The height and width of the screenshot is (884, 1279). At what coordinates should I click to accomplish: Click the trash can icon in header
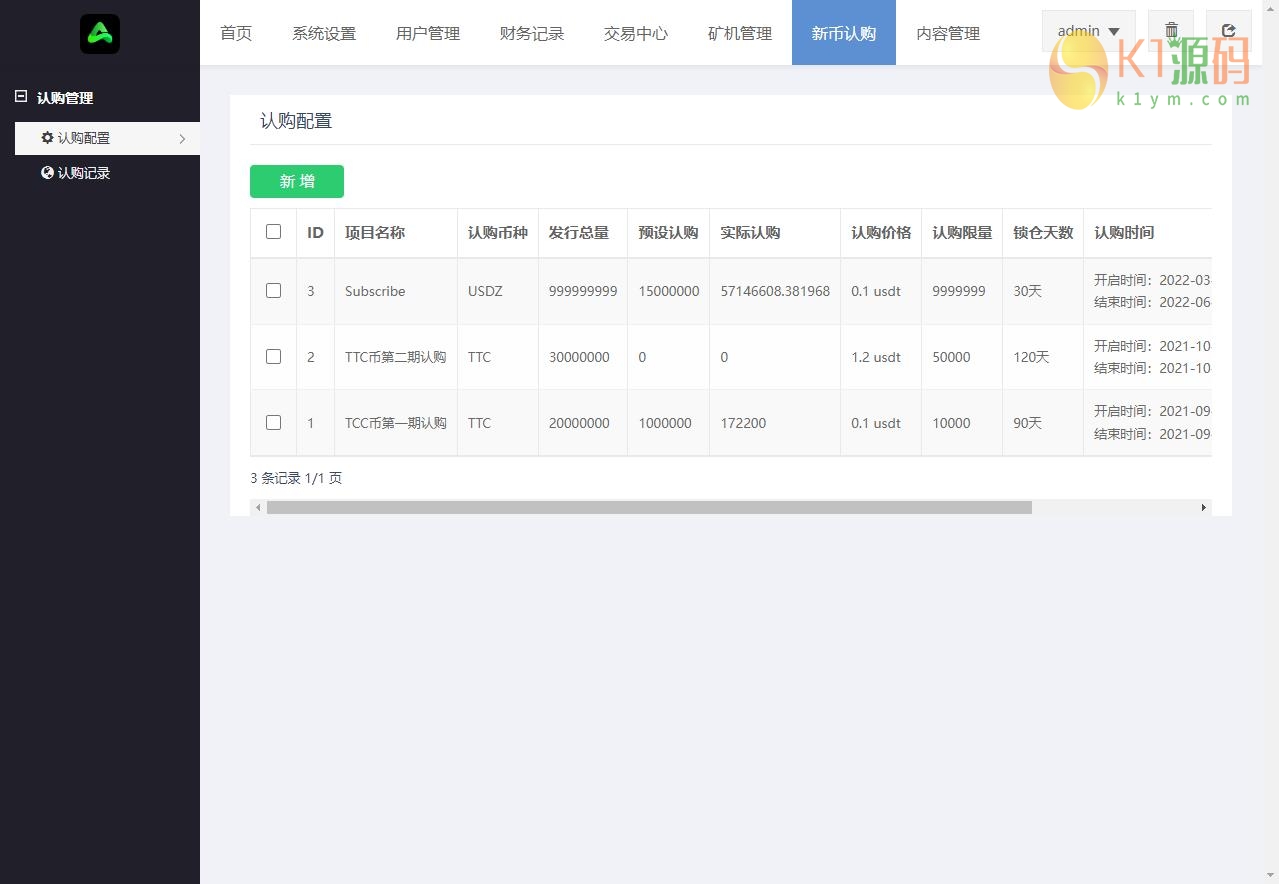[1171, 31]
